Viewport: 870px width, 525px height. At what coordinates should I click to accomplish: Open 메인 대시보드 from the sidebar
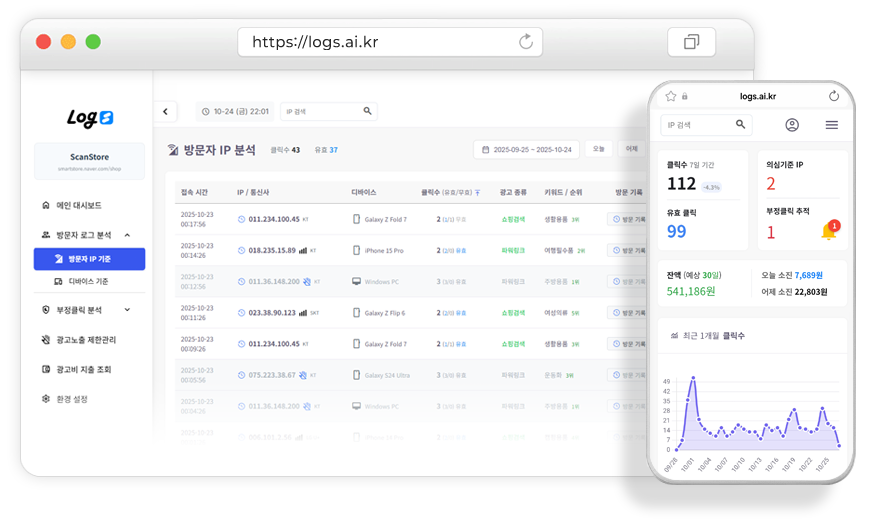coord(77,205)
